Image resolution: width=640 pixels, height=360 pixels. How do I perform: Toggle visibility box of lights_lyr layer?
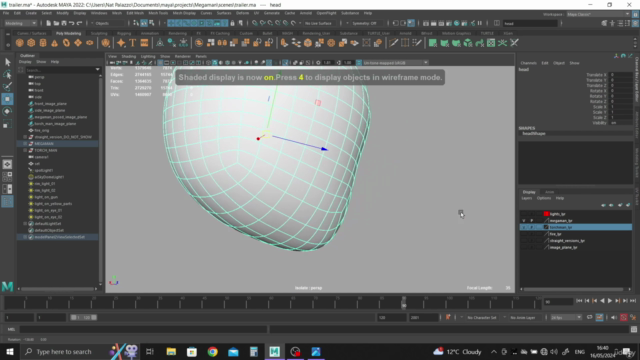pyautogui.click(x=524, y=214)
